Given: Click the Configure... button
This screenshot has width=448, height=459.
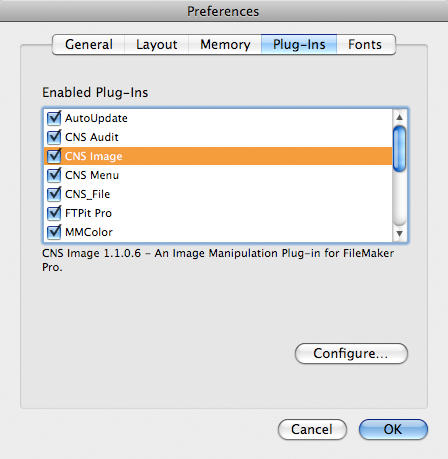Looking at the screenshot, I should [351, 353].
